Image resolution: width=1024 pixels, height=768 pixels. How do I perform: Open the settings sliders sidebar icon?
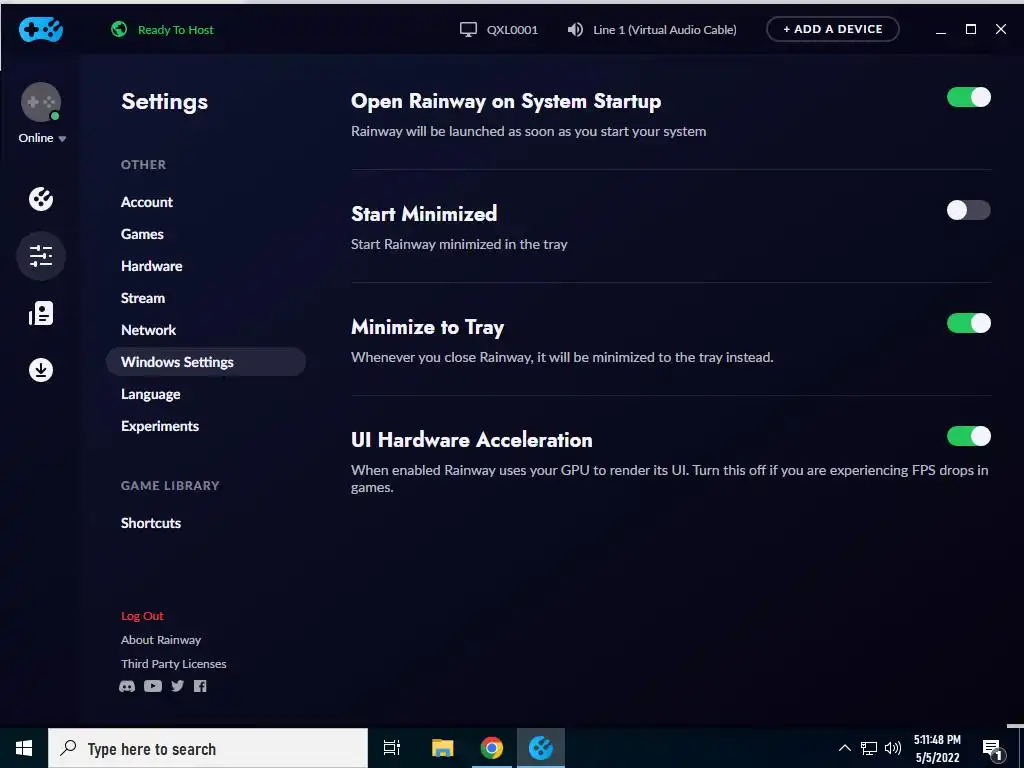(41, 256)
